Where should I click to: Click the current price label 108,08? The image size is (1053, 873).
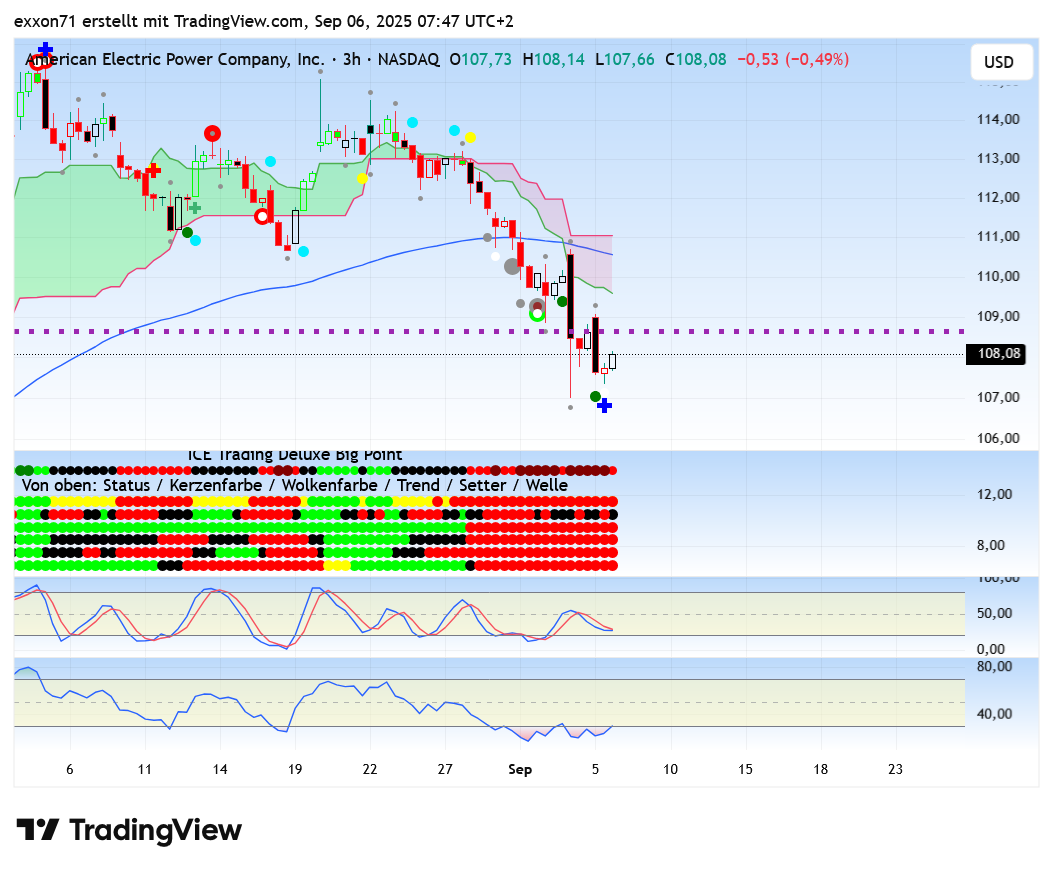[995, 353]
